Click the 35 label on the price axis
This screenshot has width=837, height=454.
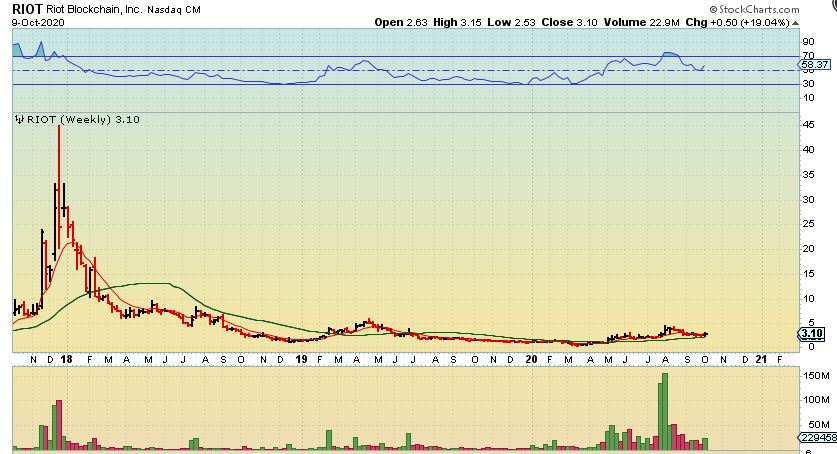pos(808,174)
